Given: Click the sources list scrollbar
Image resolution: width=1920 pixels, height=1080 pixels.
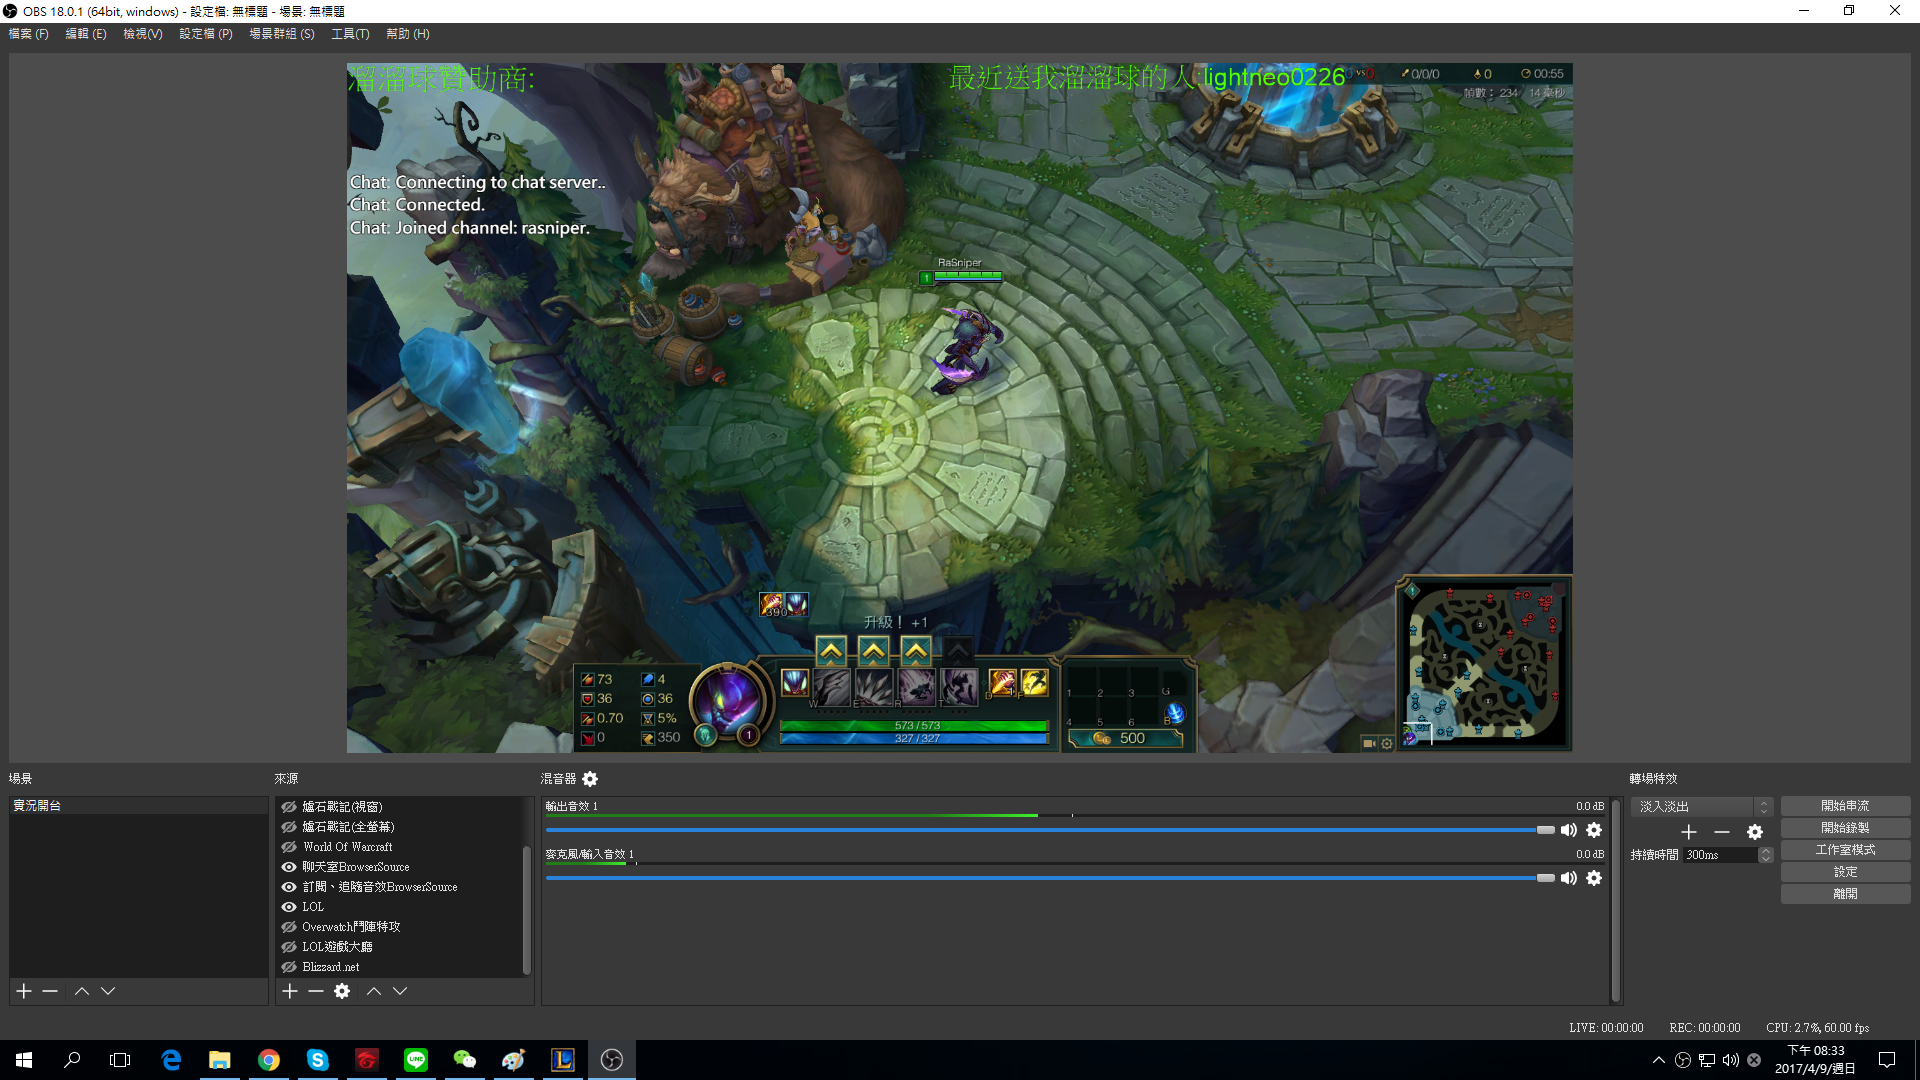Looking at the screenshot, I should tap(527, 910).
